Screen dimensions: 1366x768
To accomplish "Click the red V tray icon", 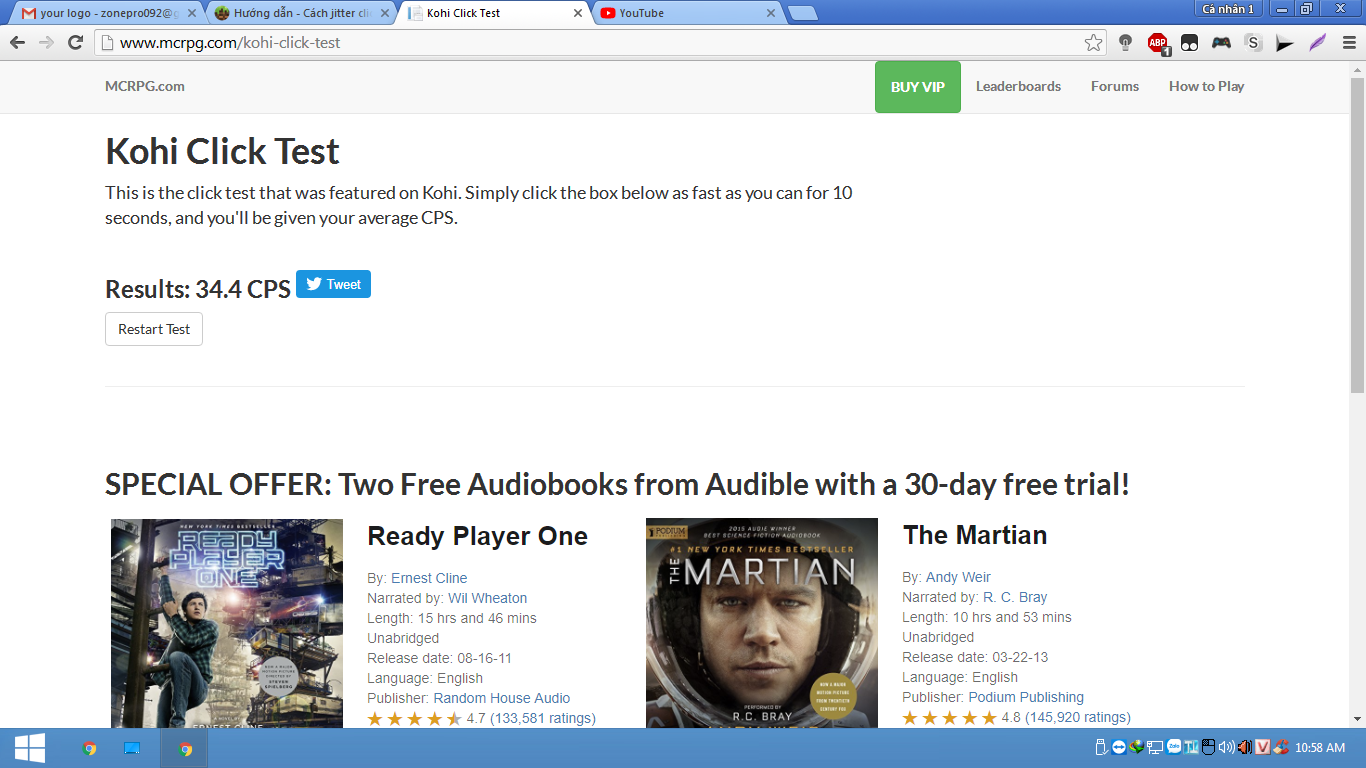I will coord(1262,747).
